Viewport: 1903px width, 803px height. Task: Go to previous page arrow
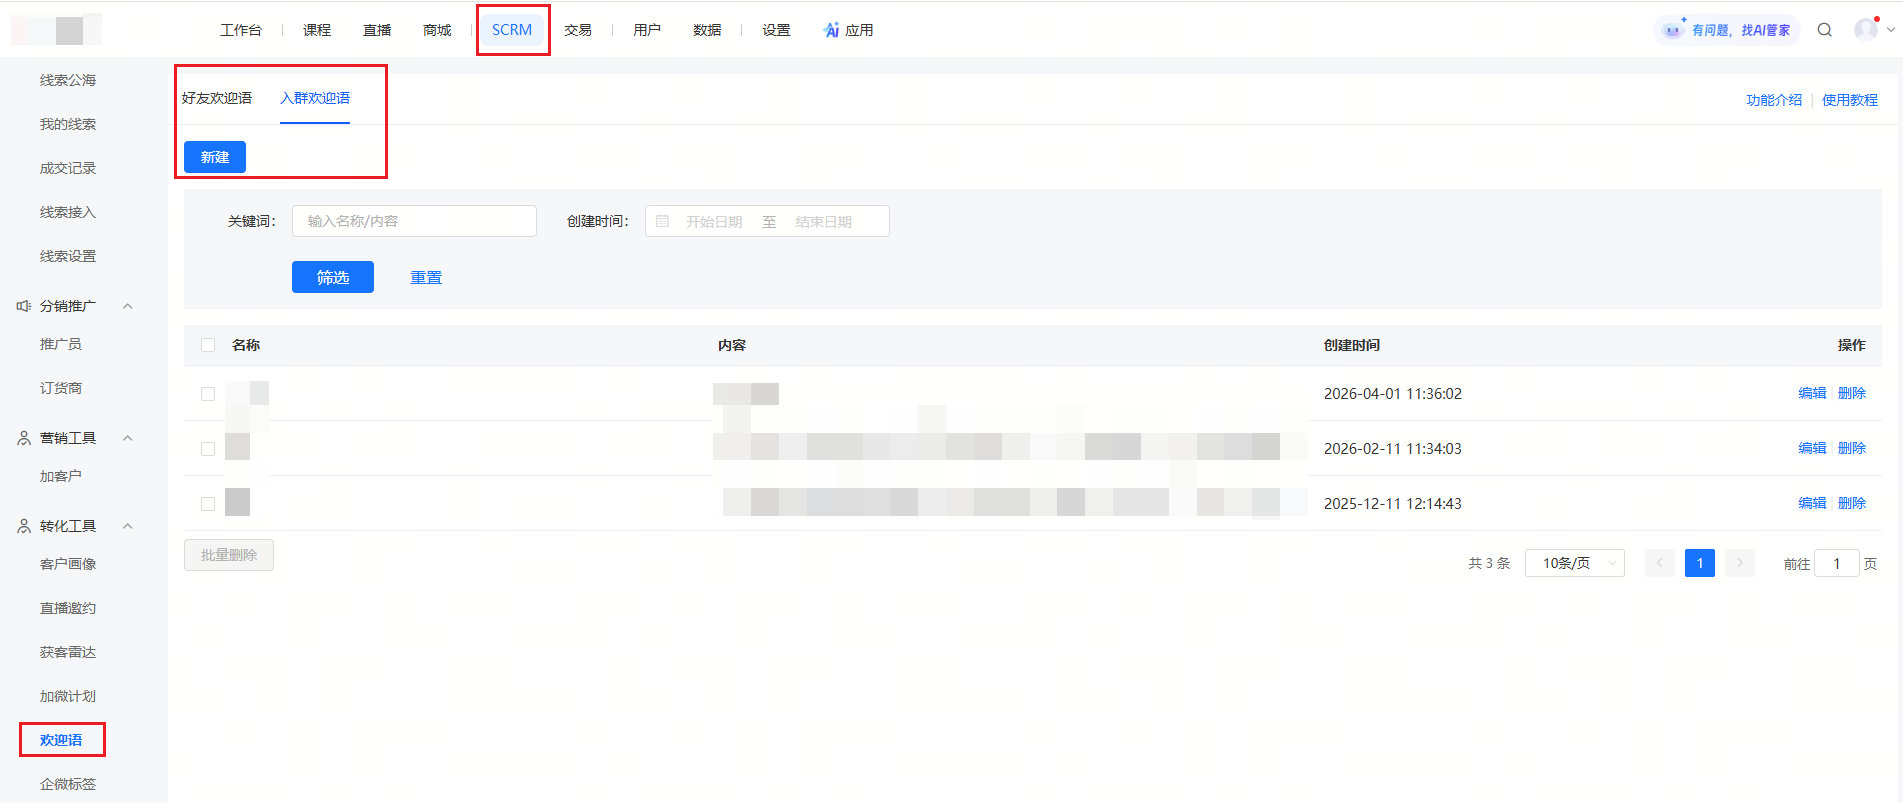[x=1660, y=563]
